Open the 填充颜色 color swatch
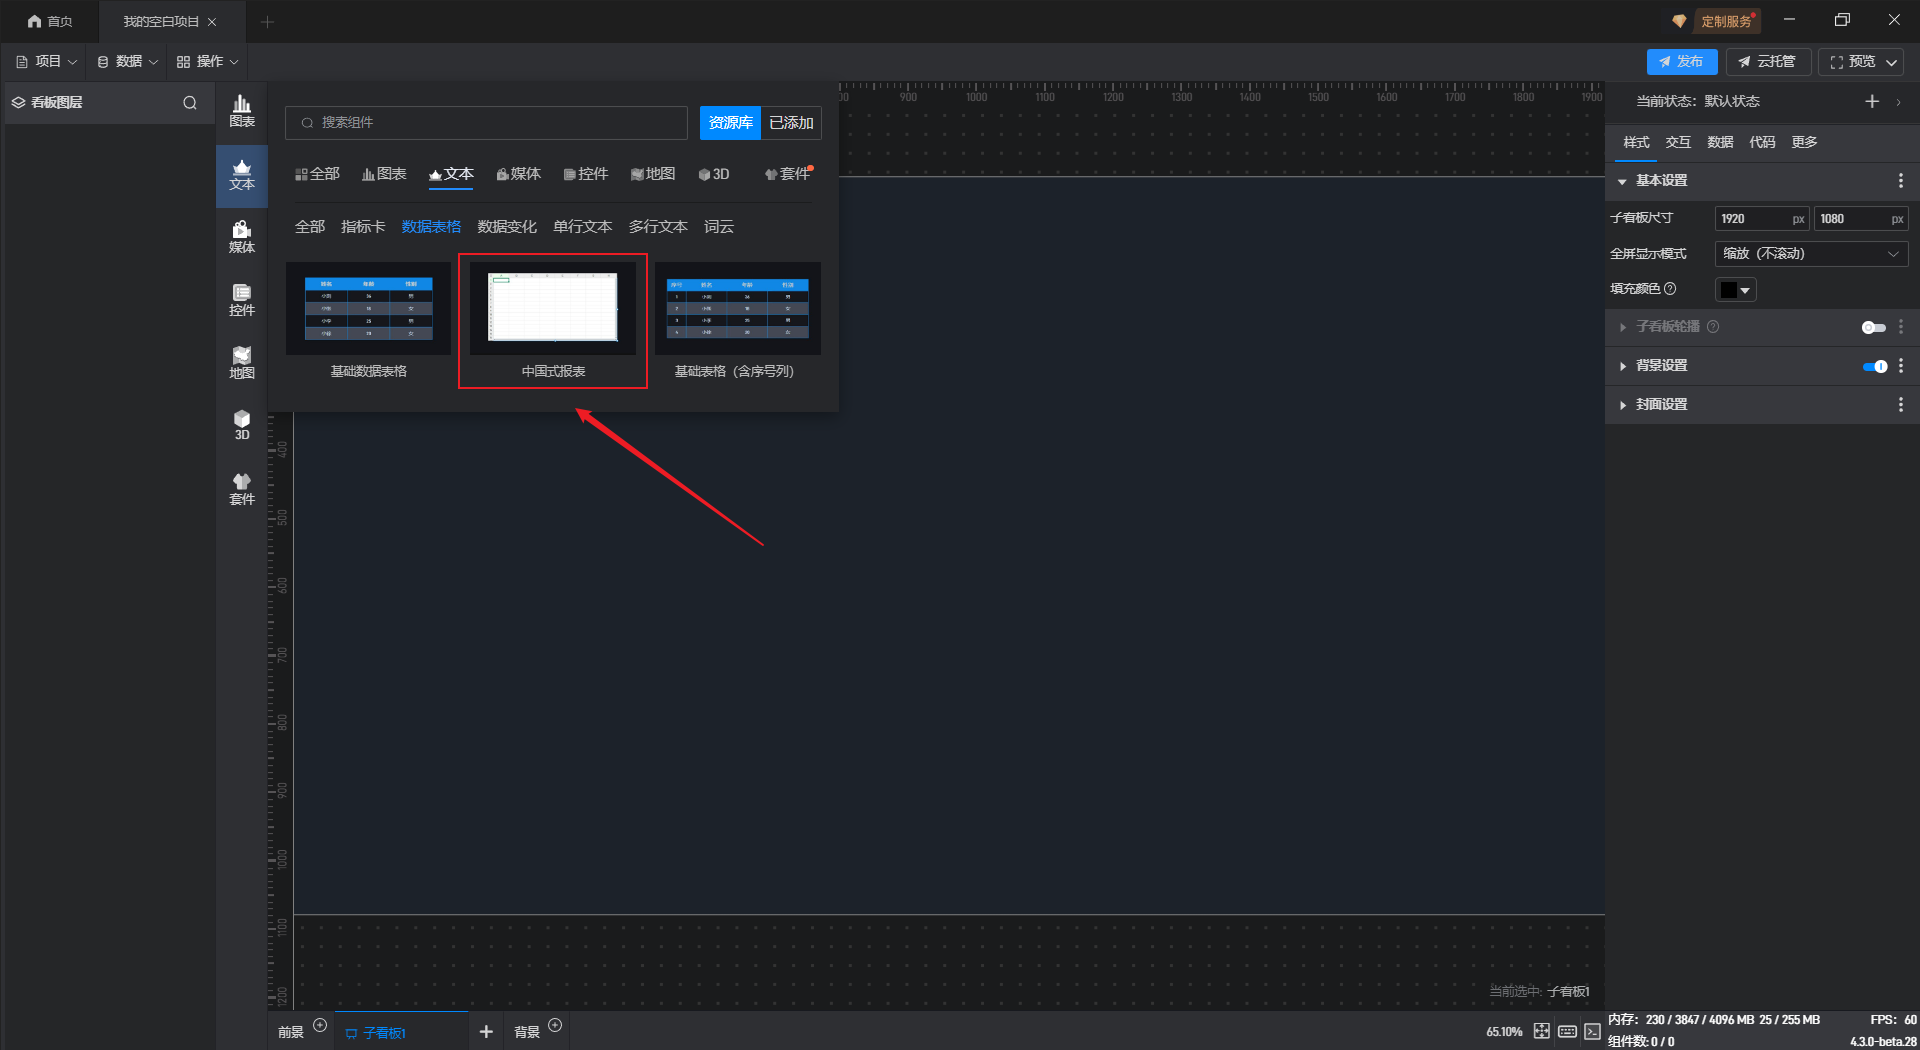 1735,290
